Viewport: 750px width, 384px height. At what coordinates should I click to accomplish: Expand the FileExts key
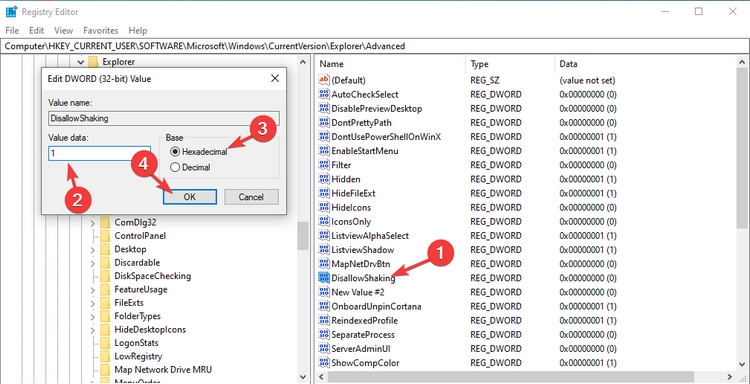coord(92,303)
